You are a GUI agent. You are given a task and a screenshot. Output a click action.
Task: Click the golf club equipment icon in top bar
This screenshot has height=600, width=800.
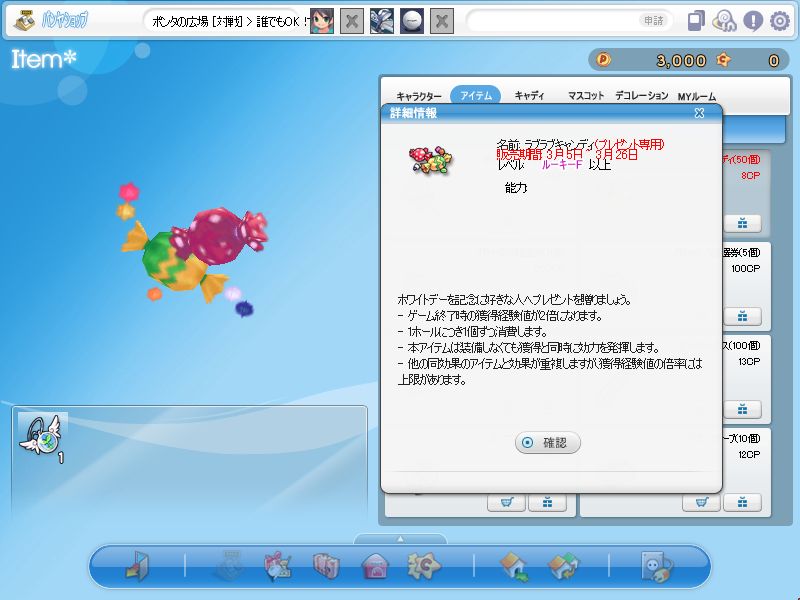pos(382,21)
